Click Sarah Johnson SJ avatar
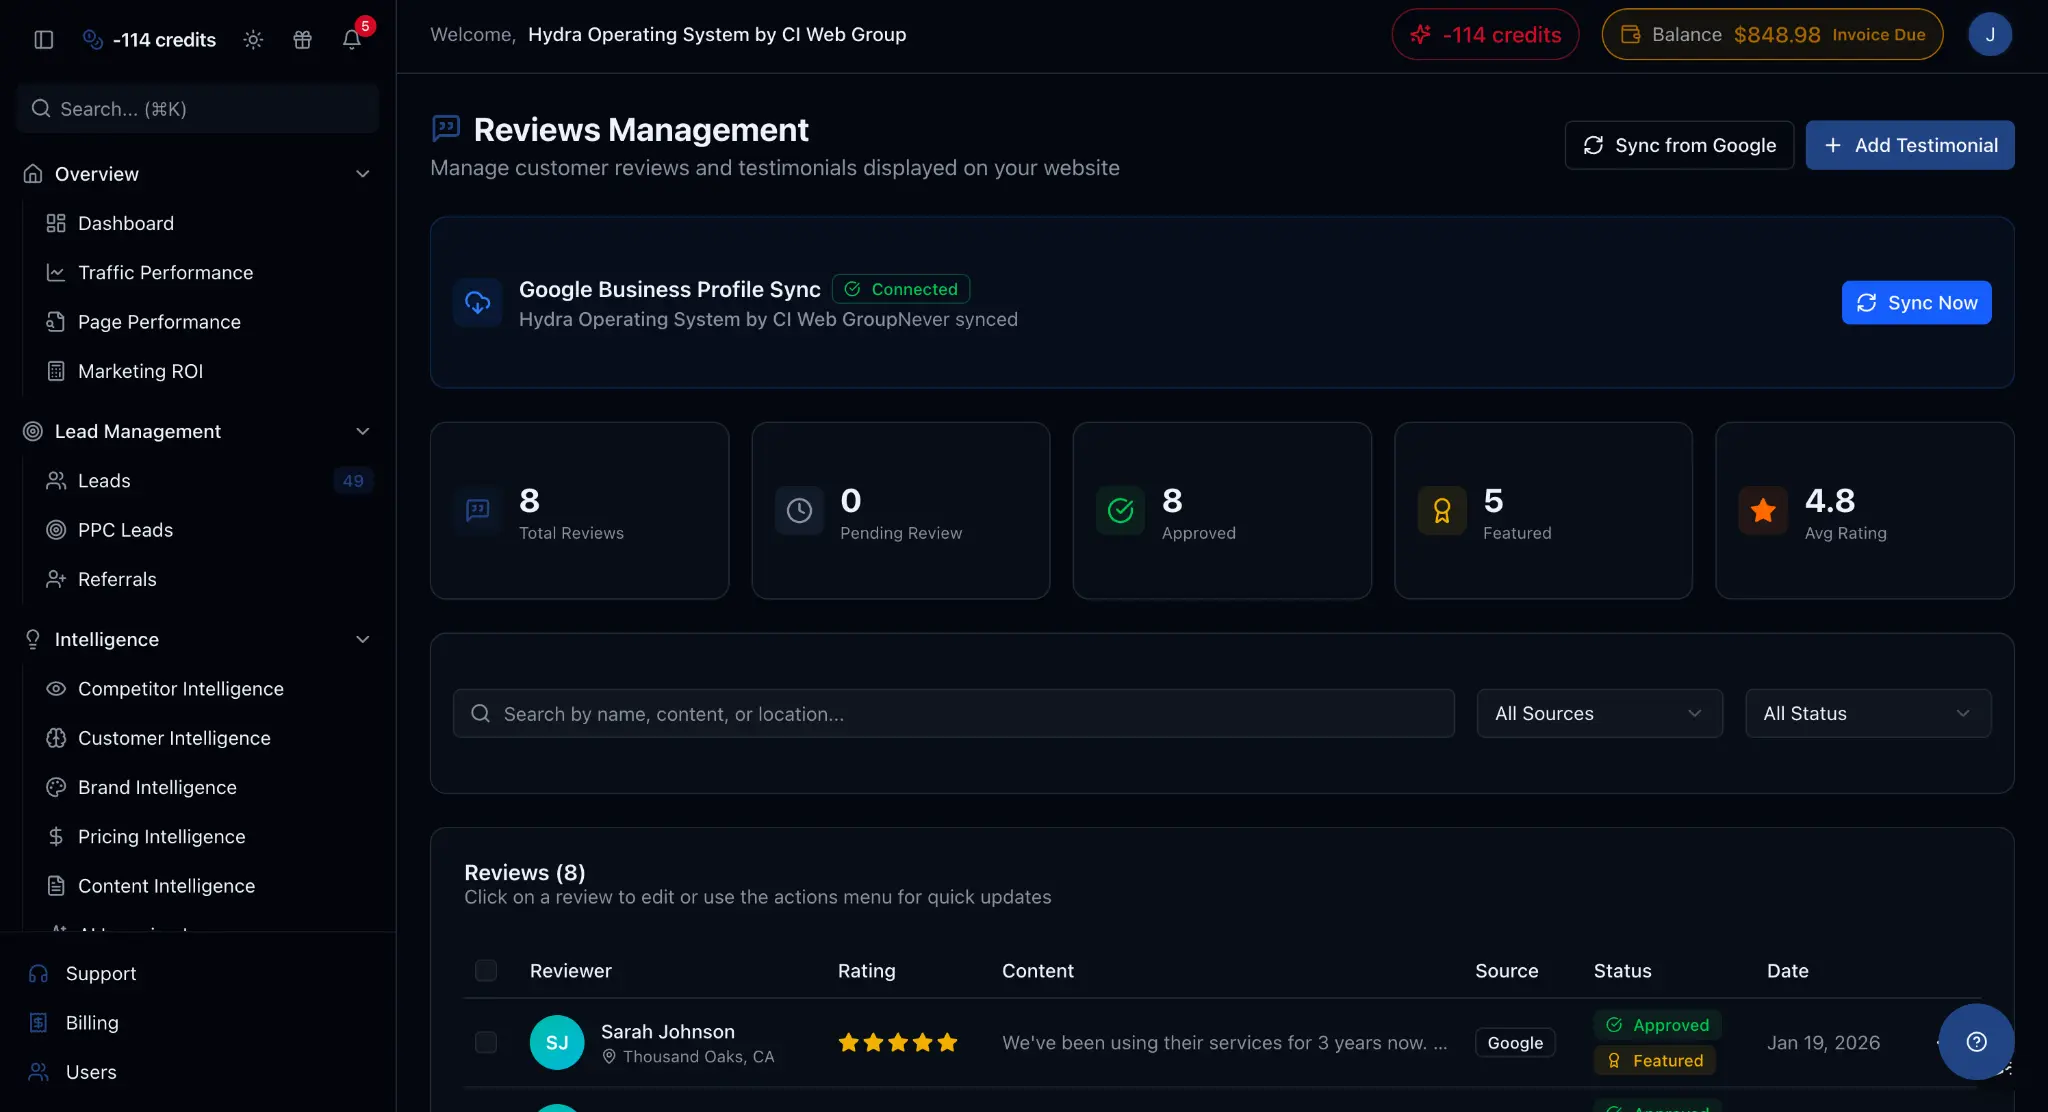The height and width of the screenshot is (1112, 2048). click(x=557, y=1042)
